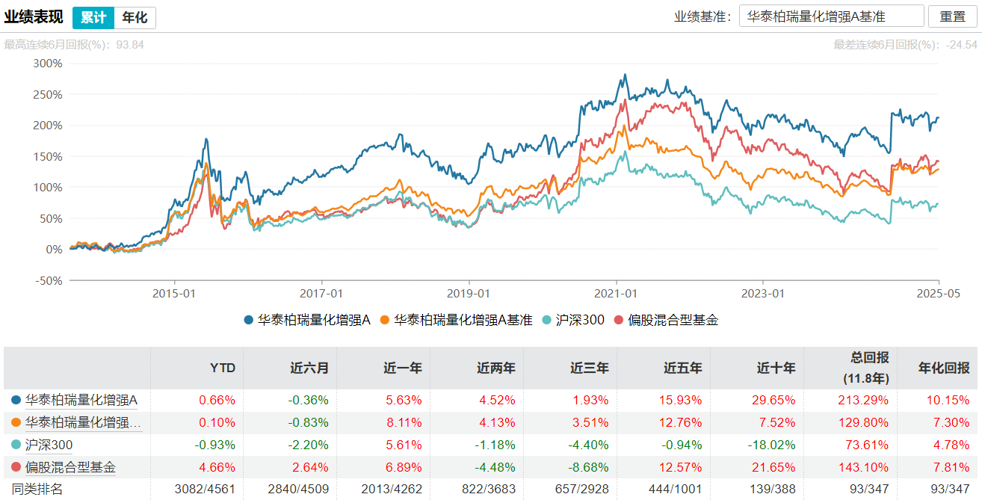
Task: Click the orange 华泰柏瑞量化增强A基准 legend dot
Action: (x=386, y=321)
